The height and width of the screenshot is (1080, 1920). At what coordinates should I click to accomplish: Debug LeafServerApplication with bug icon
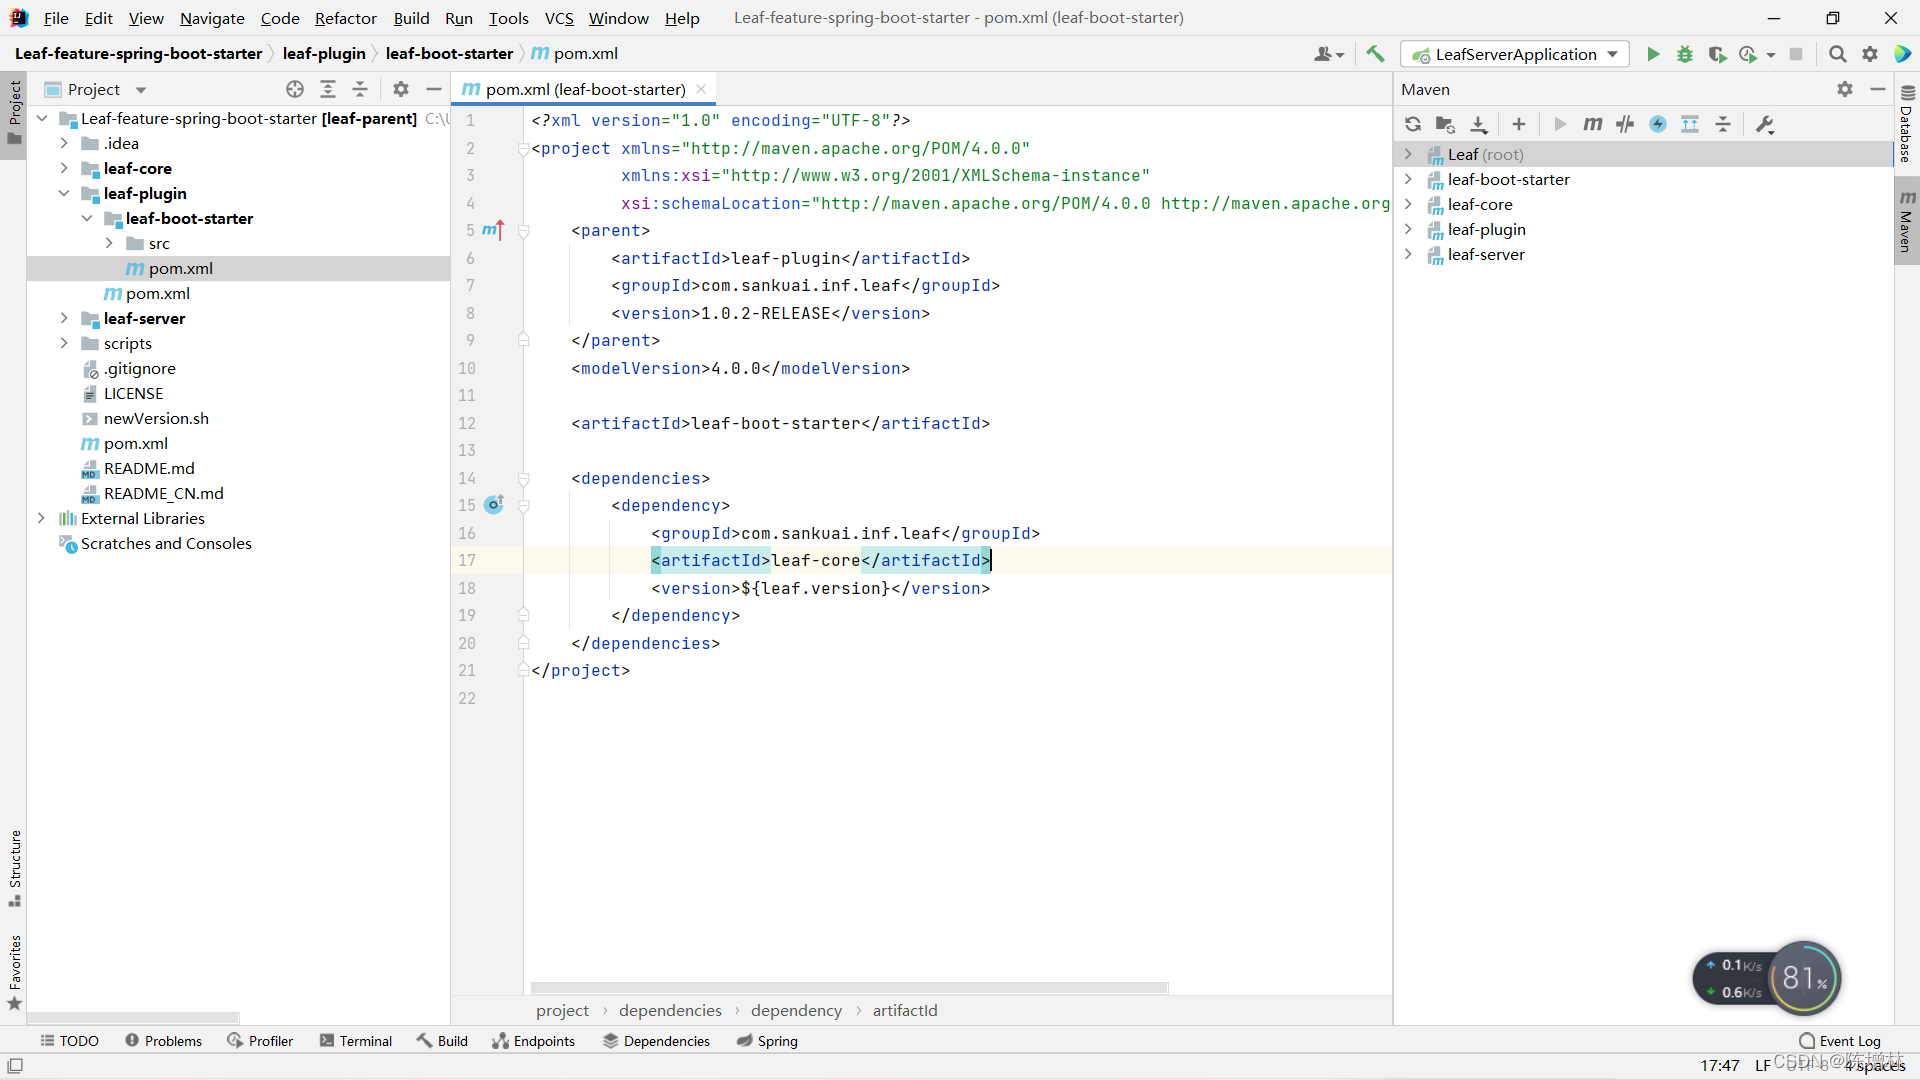(1685, 54)
